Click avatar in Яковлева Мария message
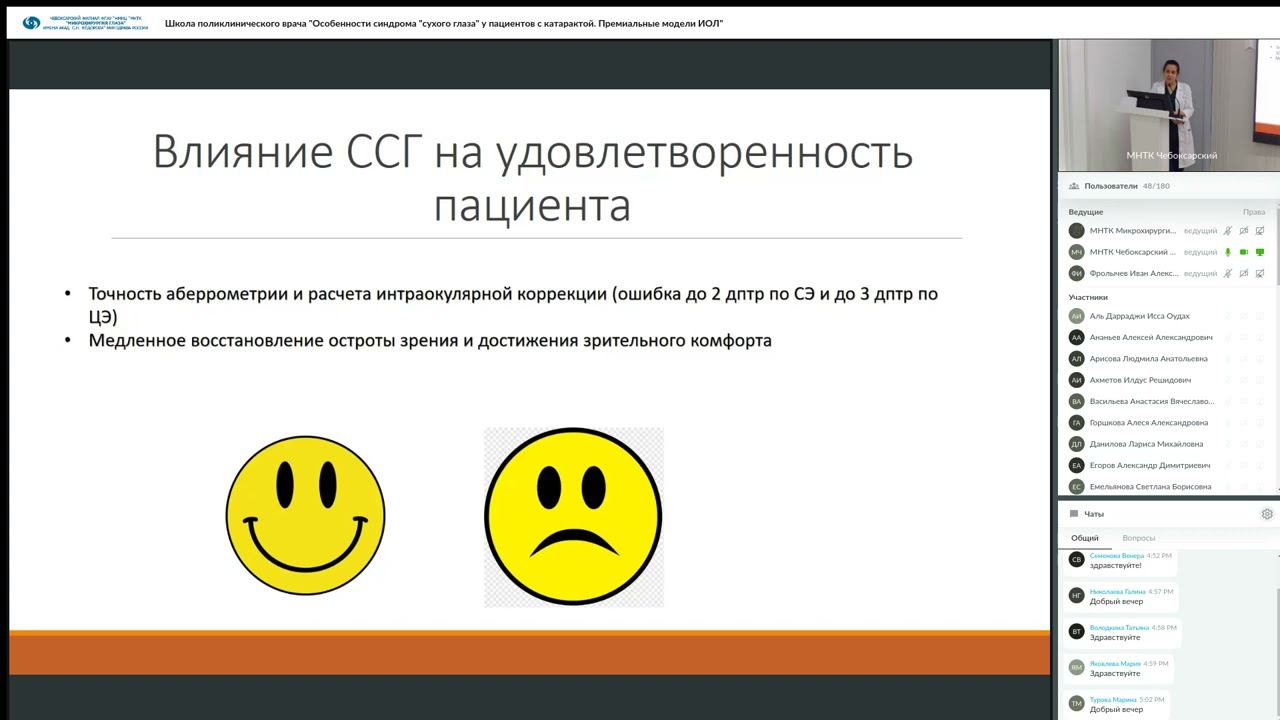The height and width of the screenshot is (720, 1280). coord(1077,668)
